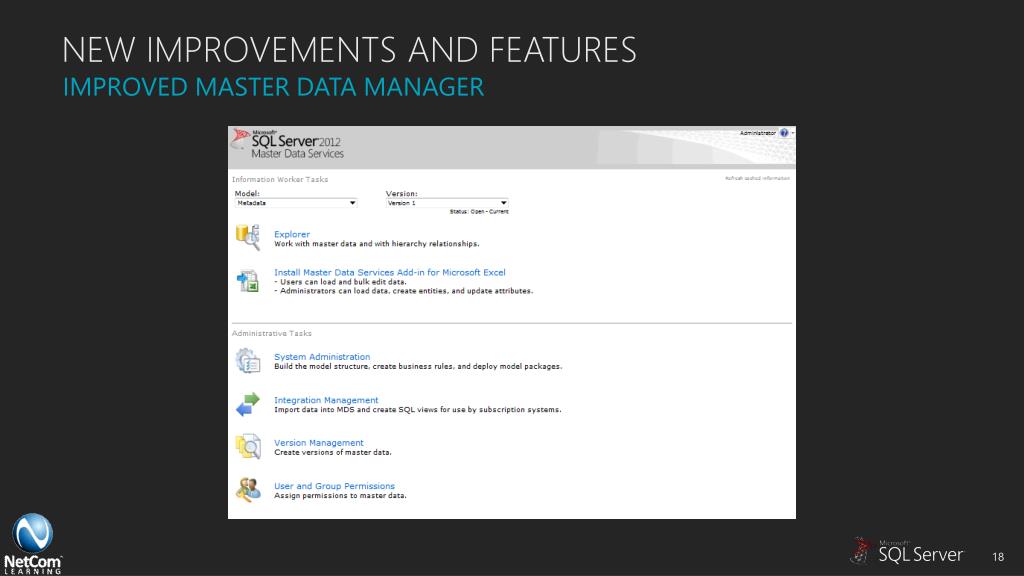Open the Model dropdown showing Metadata
Viewport: 1024px width, 576px height.
pyautogui.click(x=295, y=203)
